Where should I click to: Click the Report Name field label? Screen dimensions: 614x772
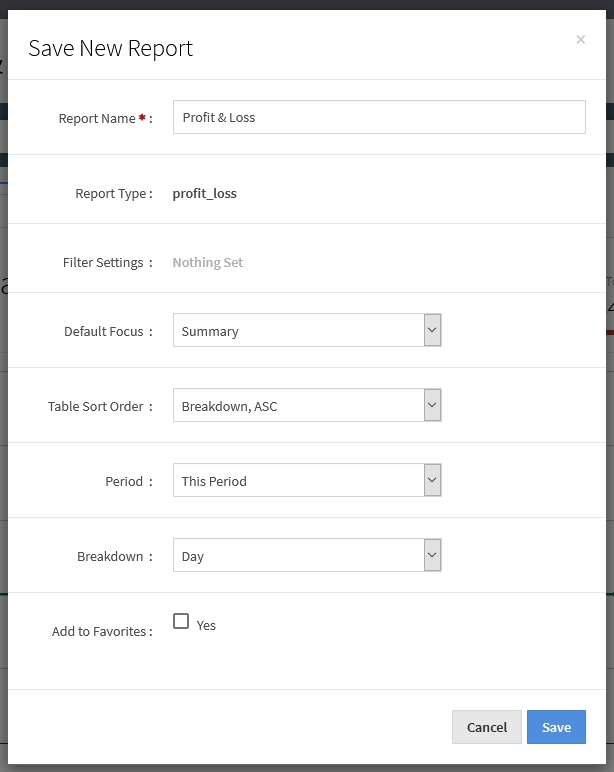(97, 118)
